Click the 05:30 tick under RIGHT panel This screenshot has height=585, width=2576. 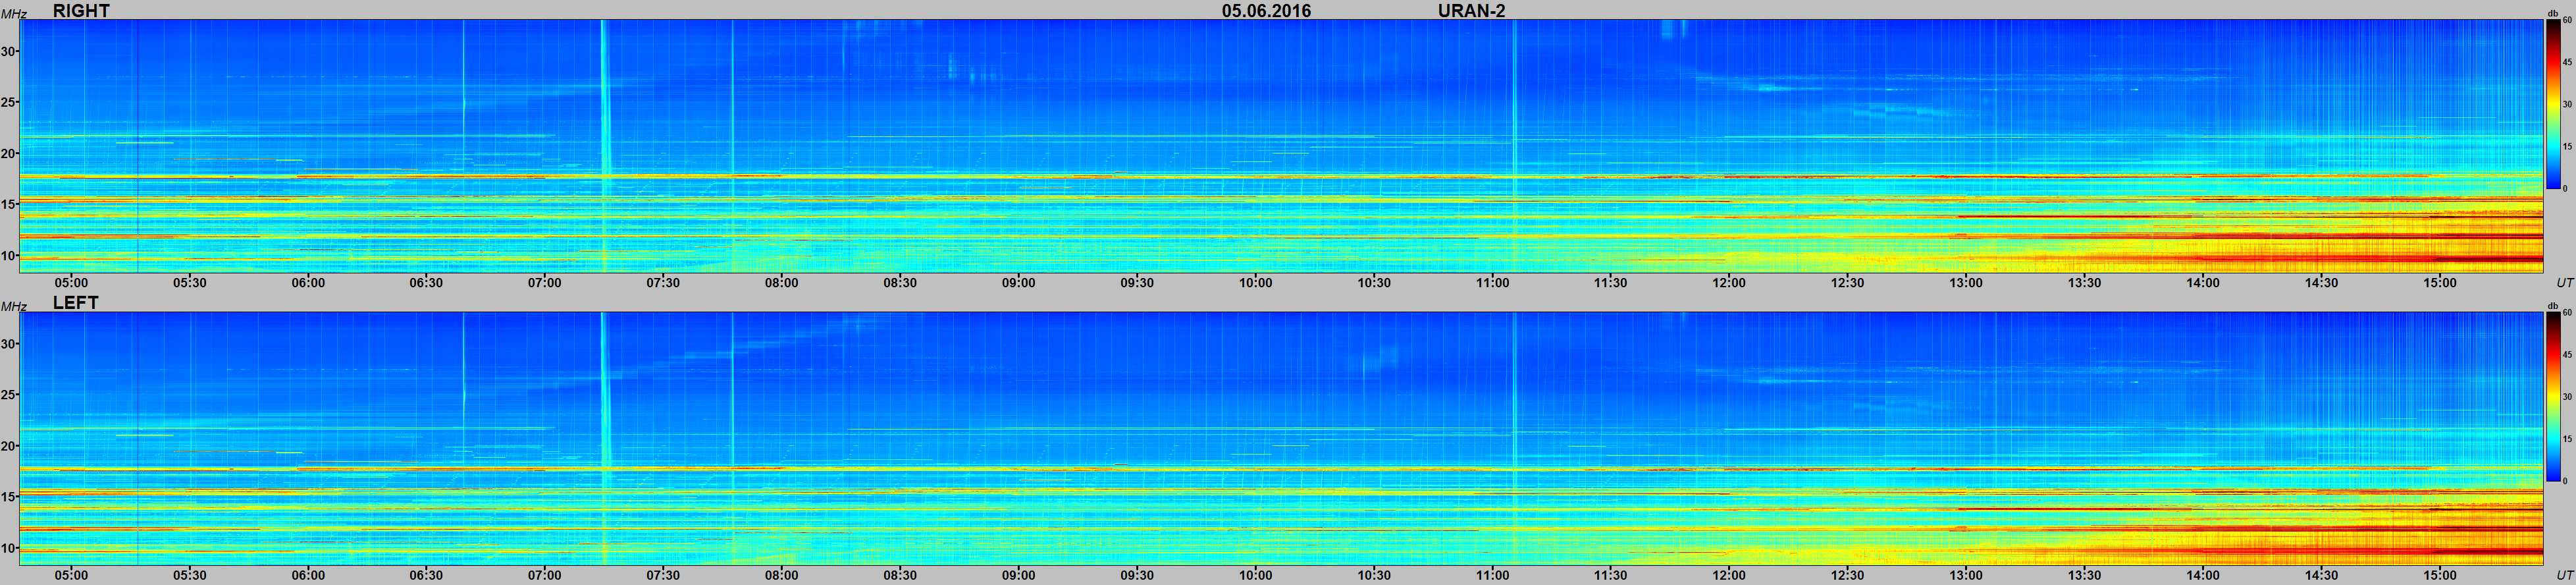pos(189,283)
